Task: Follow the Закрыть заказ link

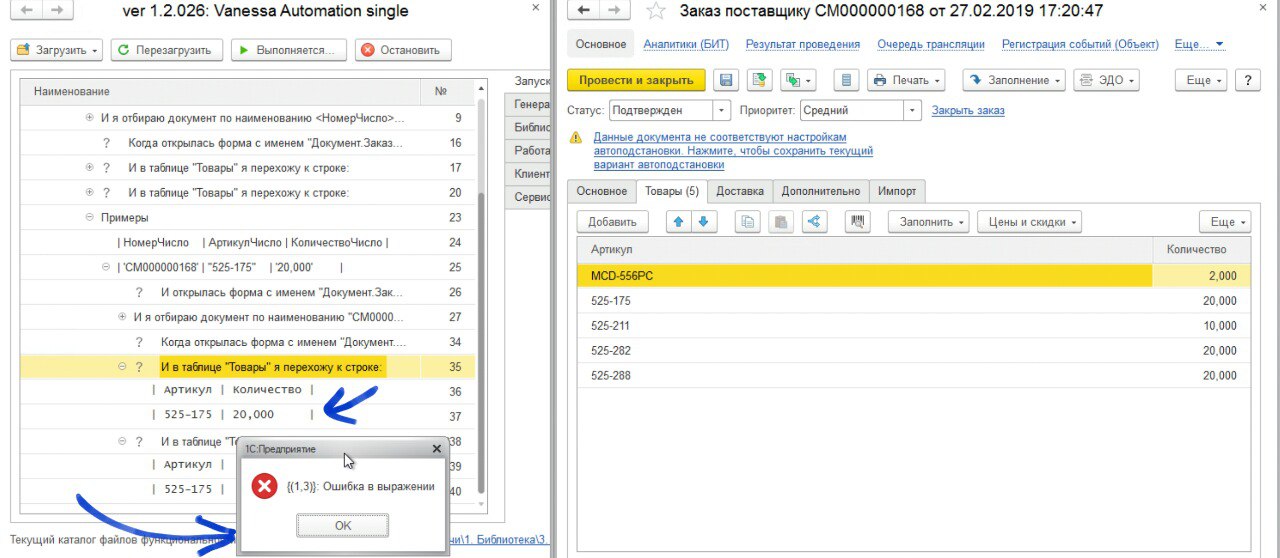Action: pyautogui.click(x=968, y=110)
